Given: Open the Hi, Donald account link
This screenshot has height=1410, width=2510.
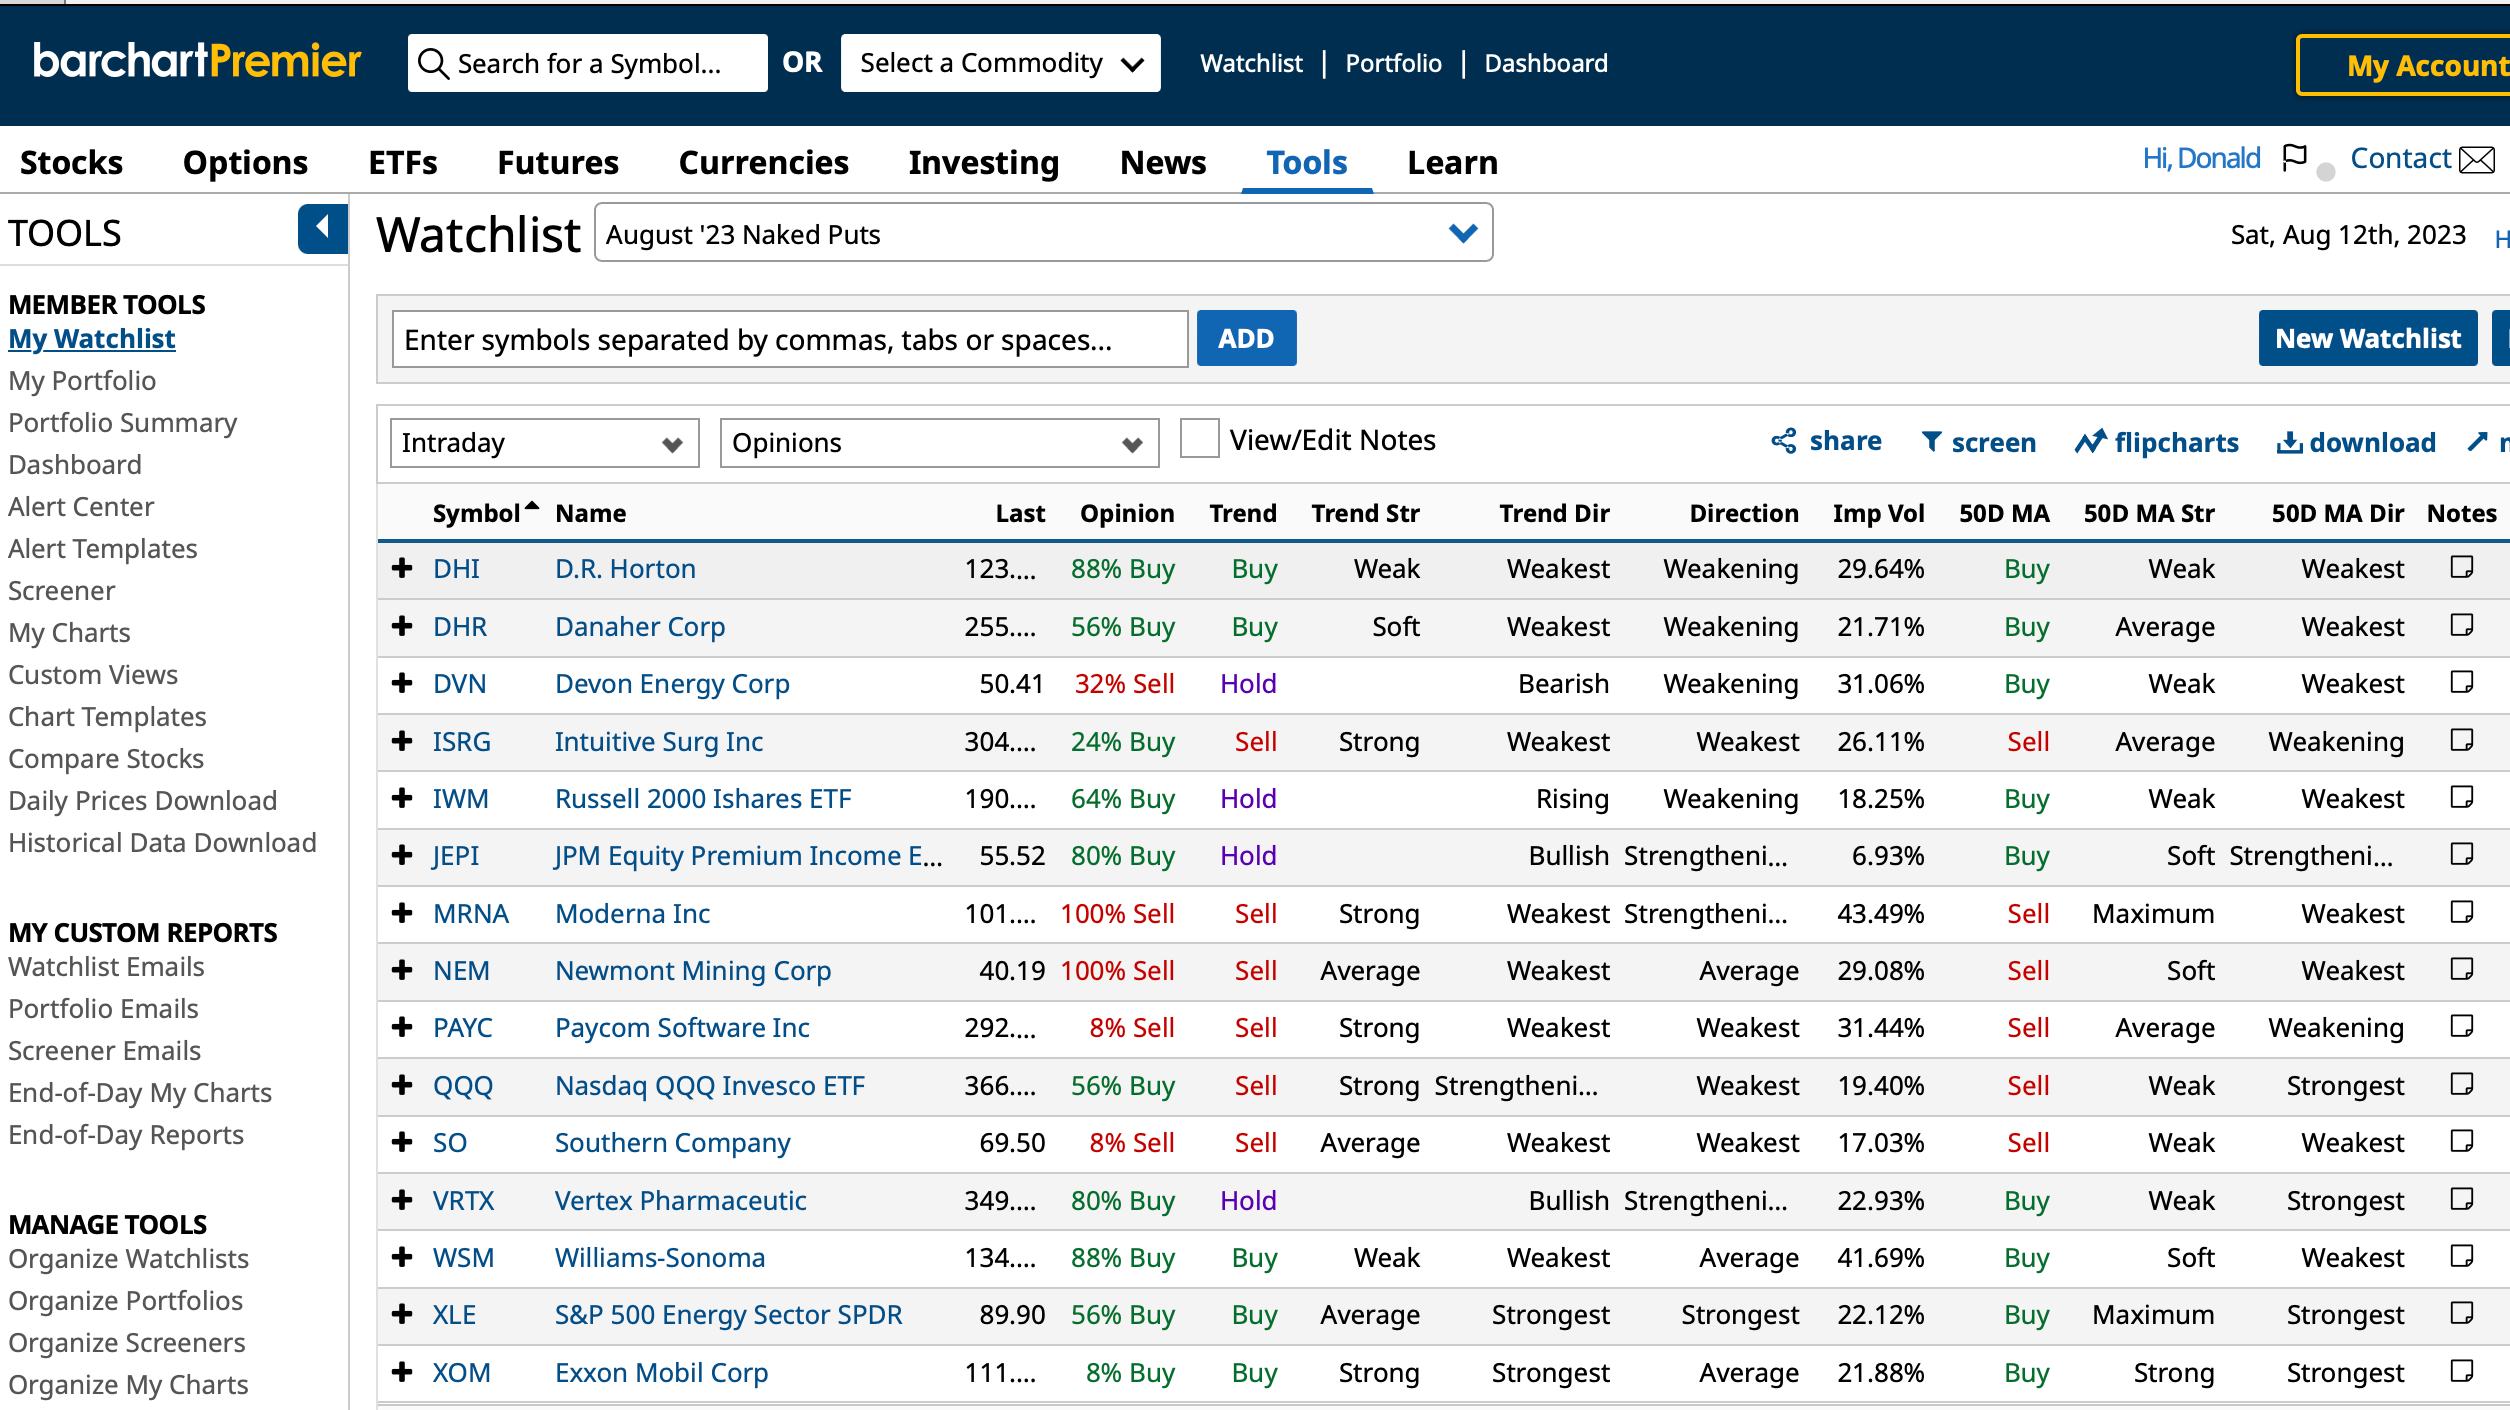Looking at the screenshot, I should coord(2201,158).
